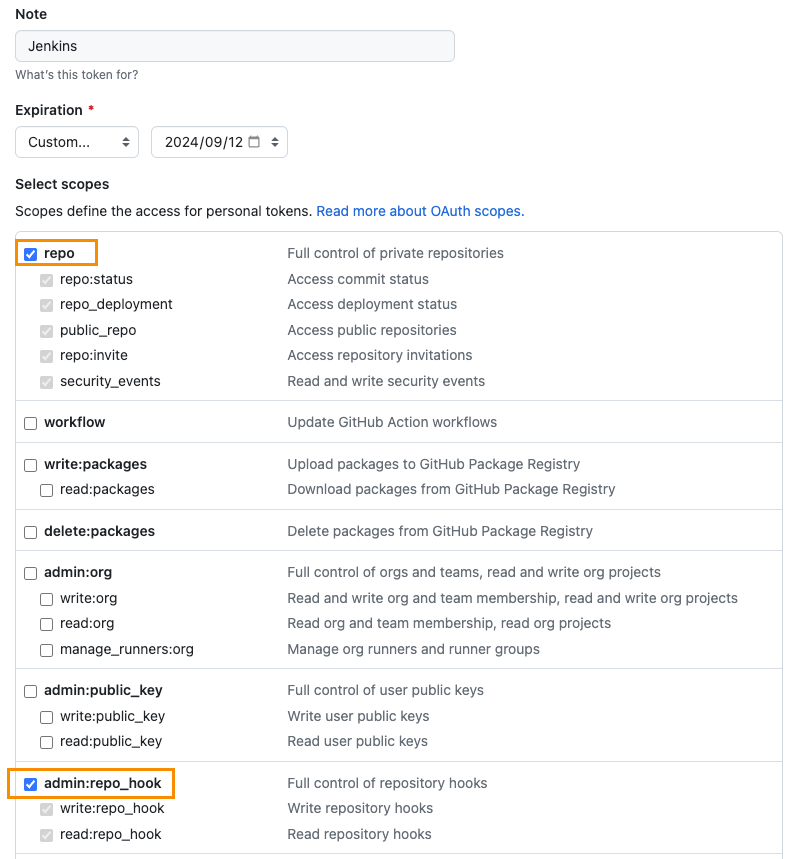Edit the Note field containing Jenkins
The height and width of the screenshot is (859, 788).
235,46
